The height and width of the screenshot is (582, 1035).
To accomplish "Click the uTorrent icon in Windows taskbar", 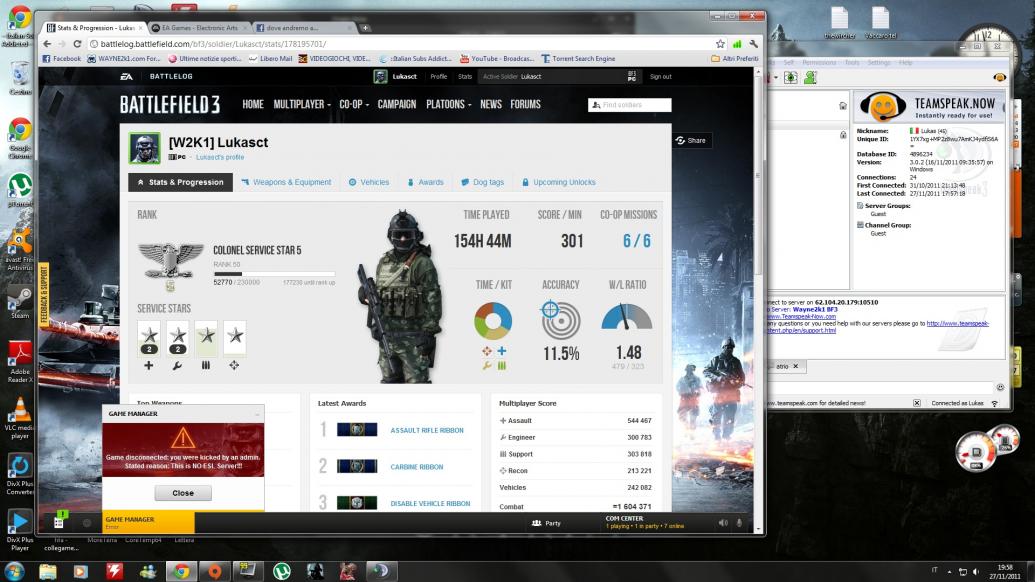I will pyautogui.click(x=282, y=571).
